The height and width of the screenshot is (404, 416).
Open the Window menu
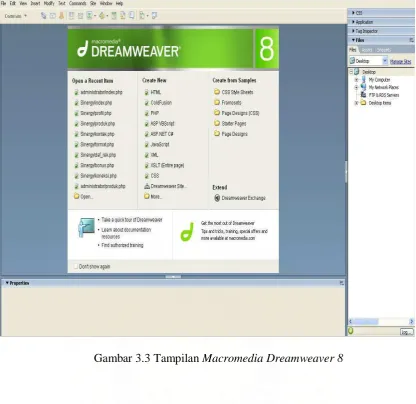pos(106,3)
